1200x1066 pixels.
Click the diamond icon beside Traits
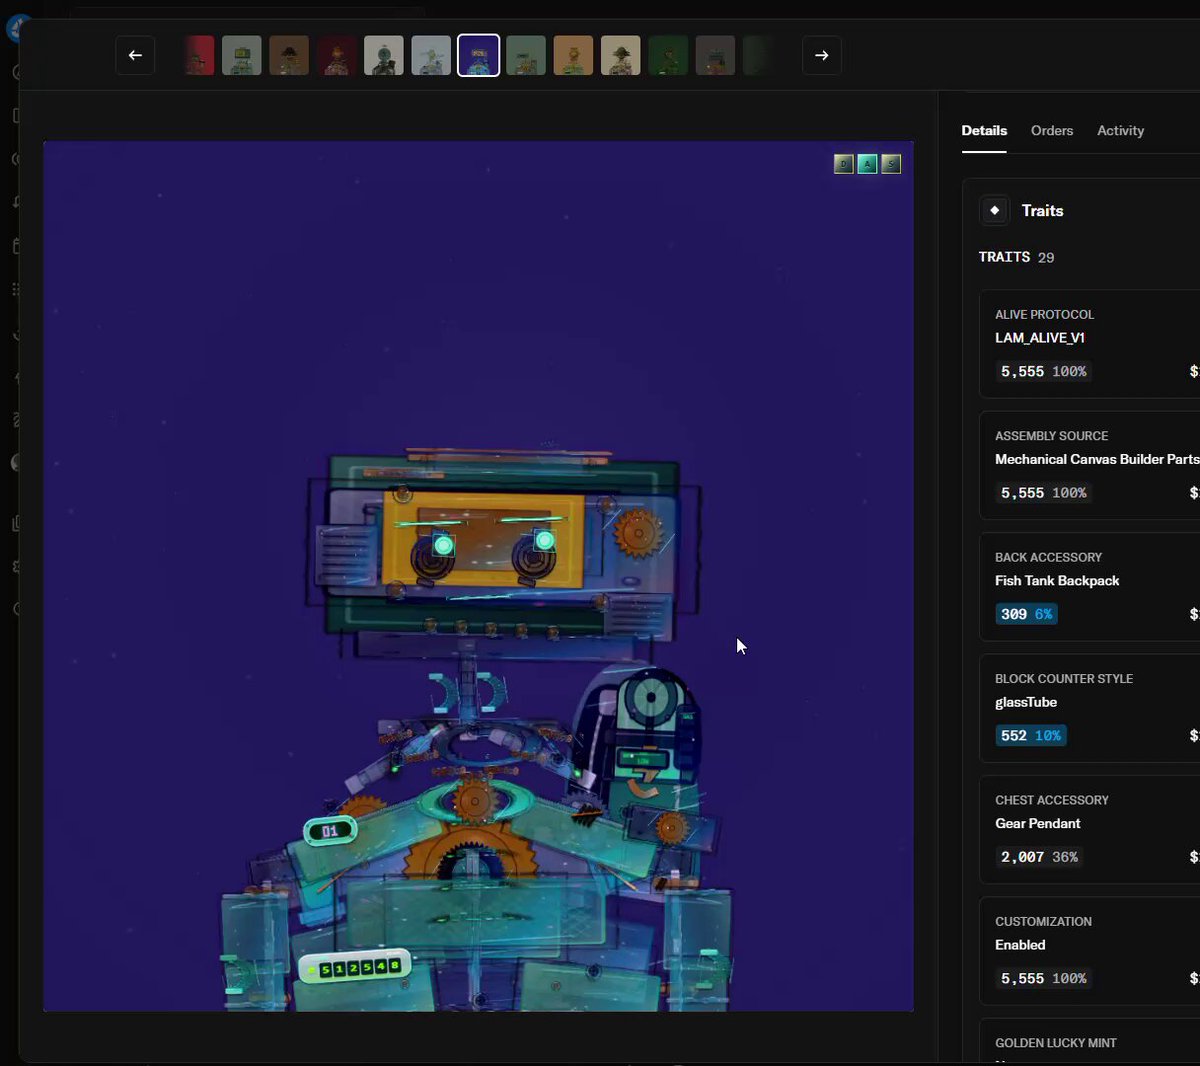994,210
